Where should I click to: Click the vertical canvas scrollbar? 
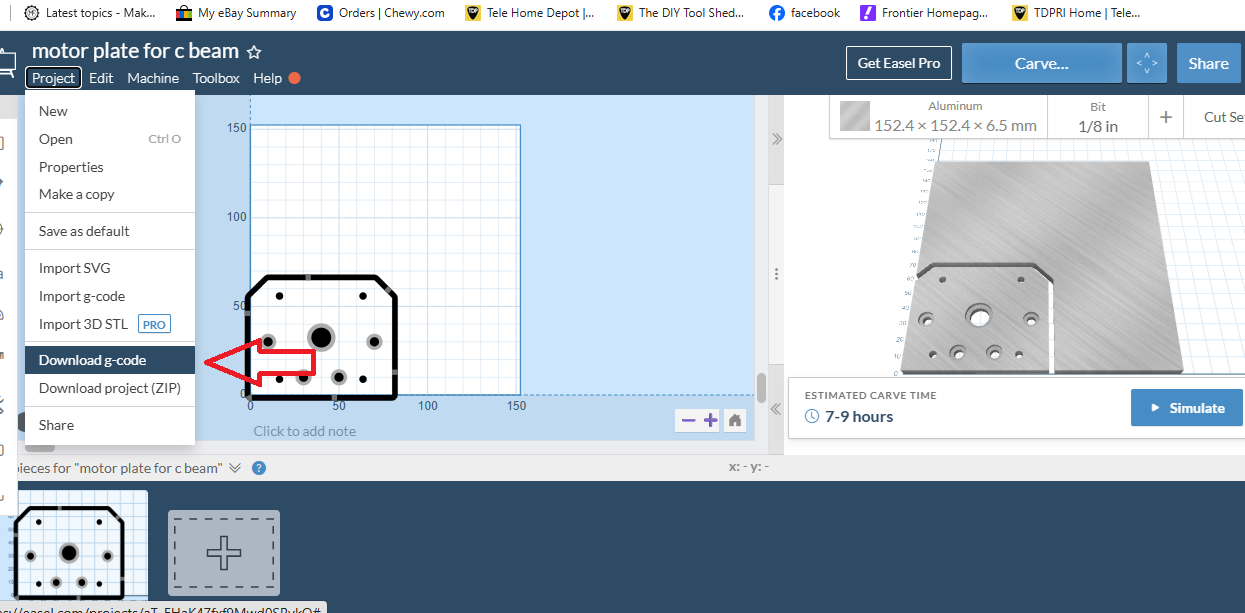(x=761, y=386)
